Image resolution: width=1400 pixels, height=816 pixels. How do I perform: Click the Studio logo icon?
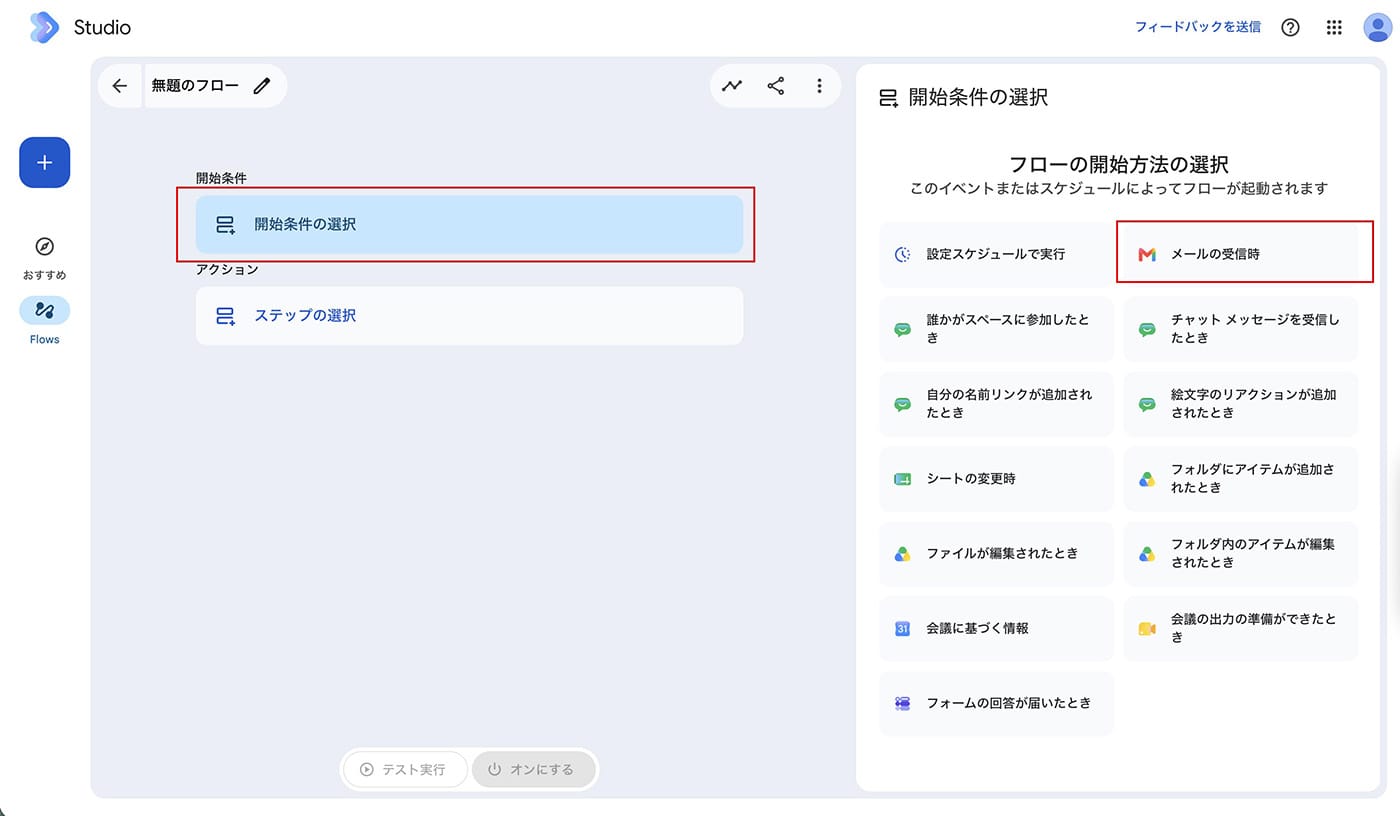tap(44, 28)
